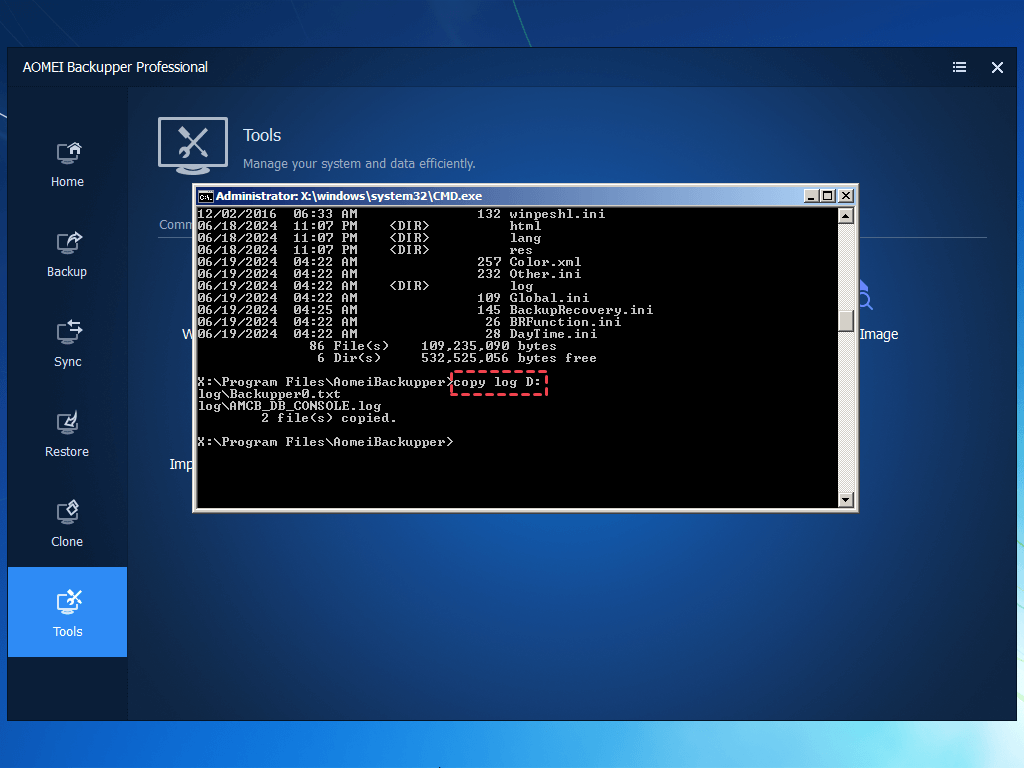Click the 'log\Backupper0.txt' output line
Viewport: 1024px width, 768px height.
[269, 394]
